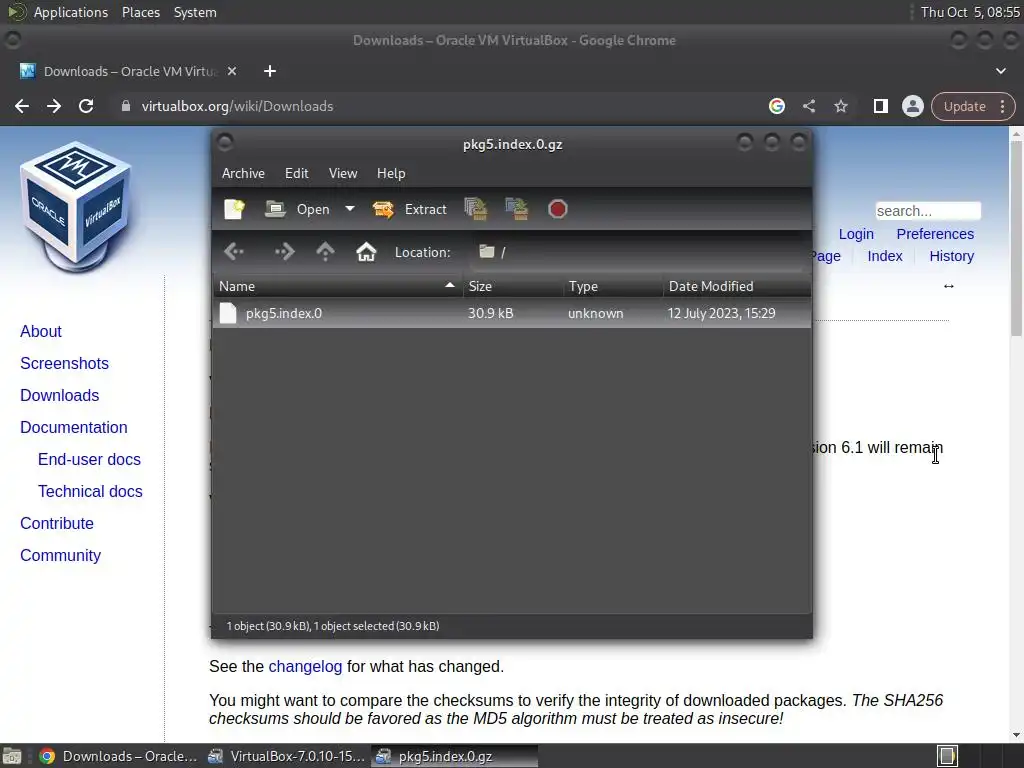Open the changelog link
Viewport: 1024px width, 768px height.
(305, 667)
